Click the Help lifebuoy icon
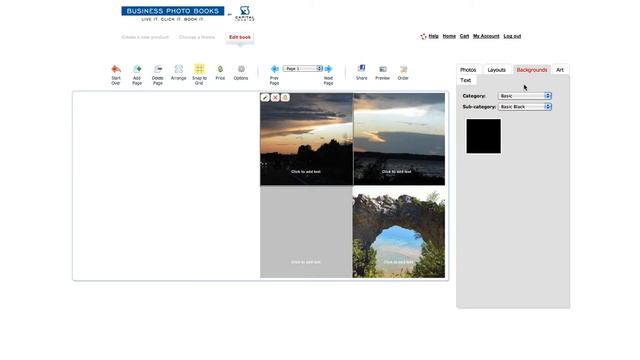 (423, 36)
